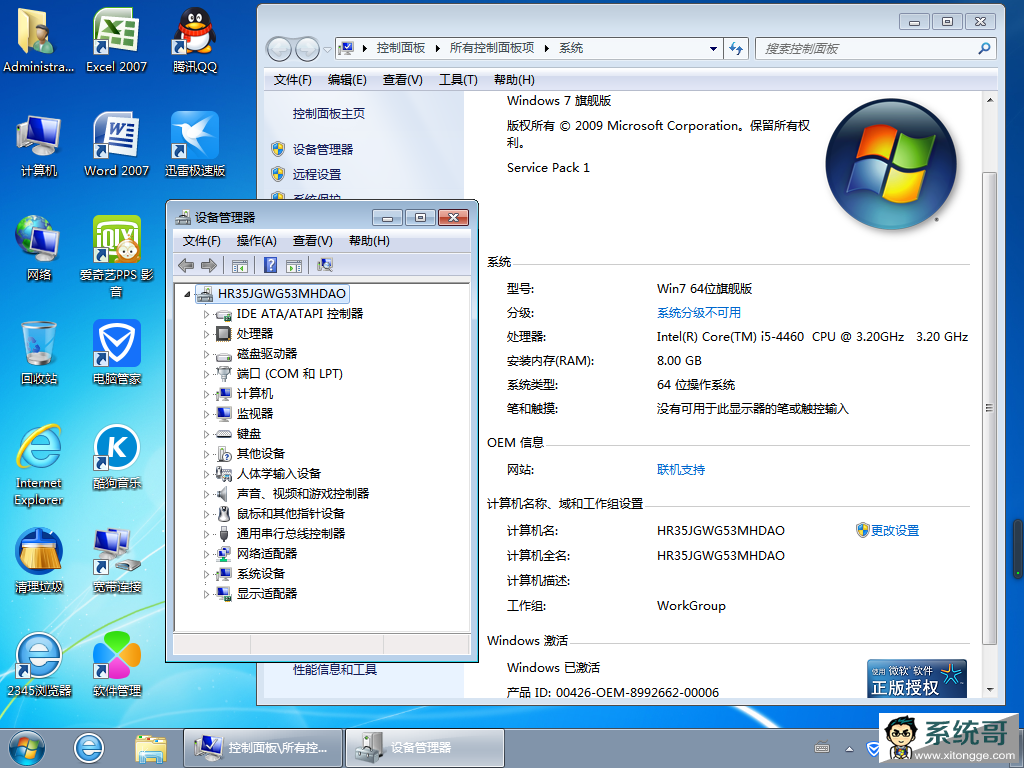The height and width of the screenshot is (768, 1024).
Task: Open the 联机支持 website link
Action: (681, 470)
